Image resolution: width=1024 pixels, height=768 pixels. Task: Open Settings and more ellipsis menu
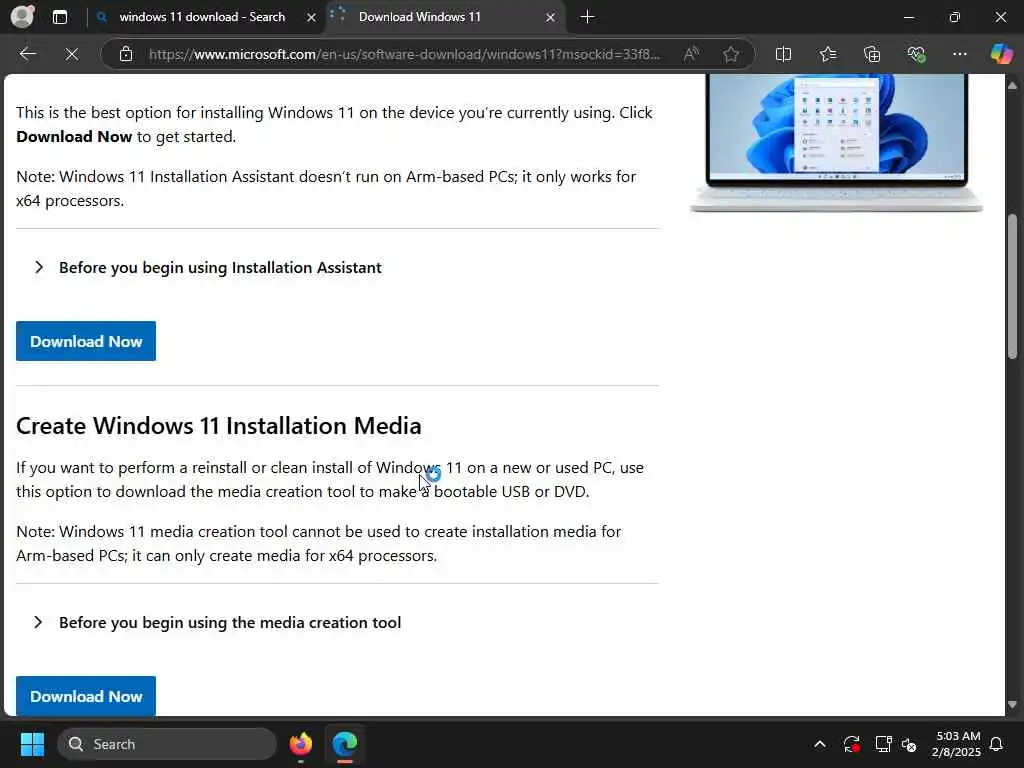pos(959,54)
